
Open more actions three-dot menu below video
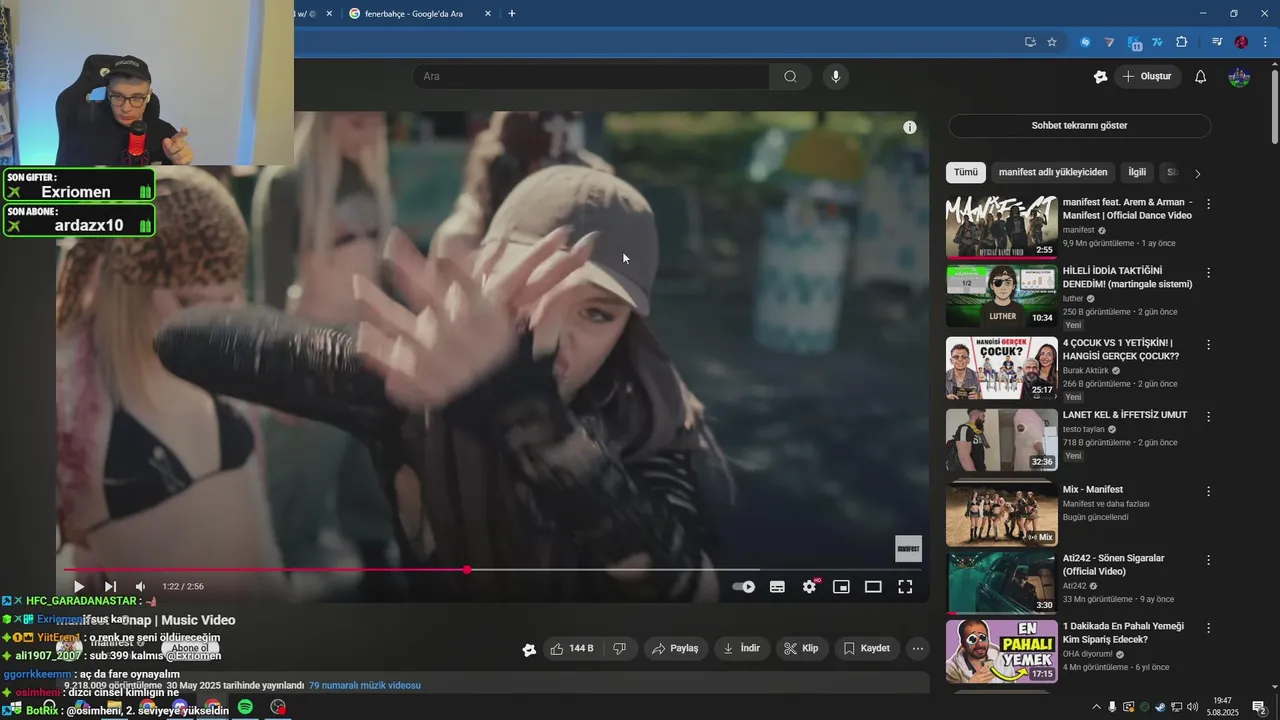point(918,649)
